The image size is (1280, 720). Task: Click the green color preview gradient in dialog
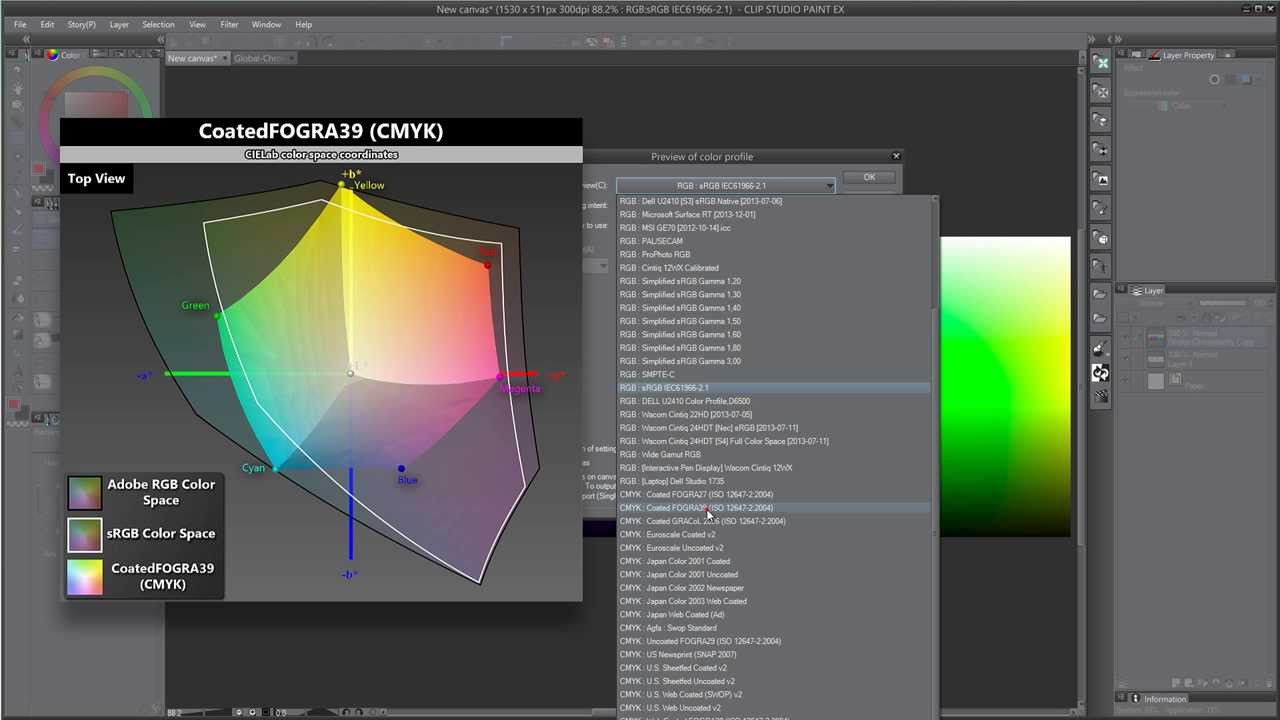[x=1005, y=386]
